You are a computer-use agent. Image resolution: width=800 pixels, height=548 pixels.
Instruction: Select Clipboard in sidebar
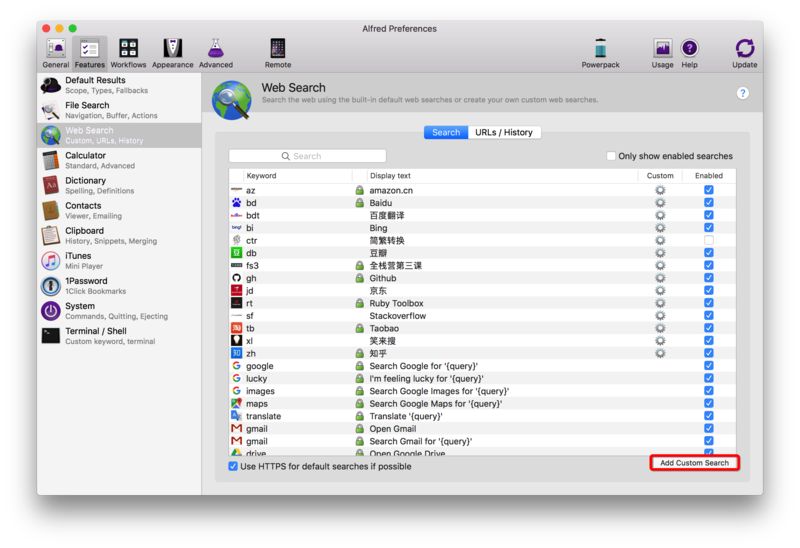click(119, 235)
